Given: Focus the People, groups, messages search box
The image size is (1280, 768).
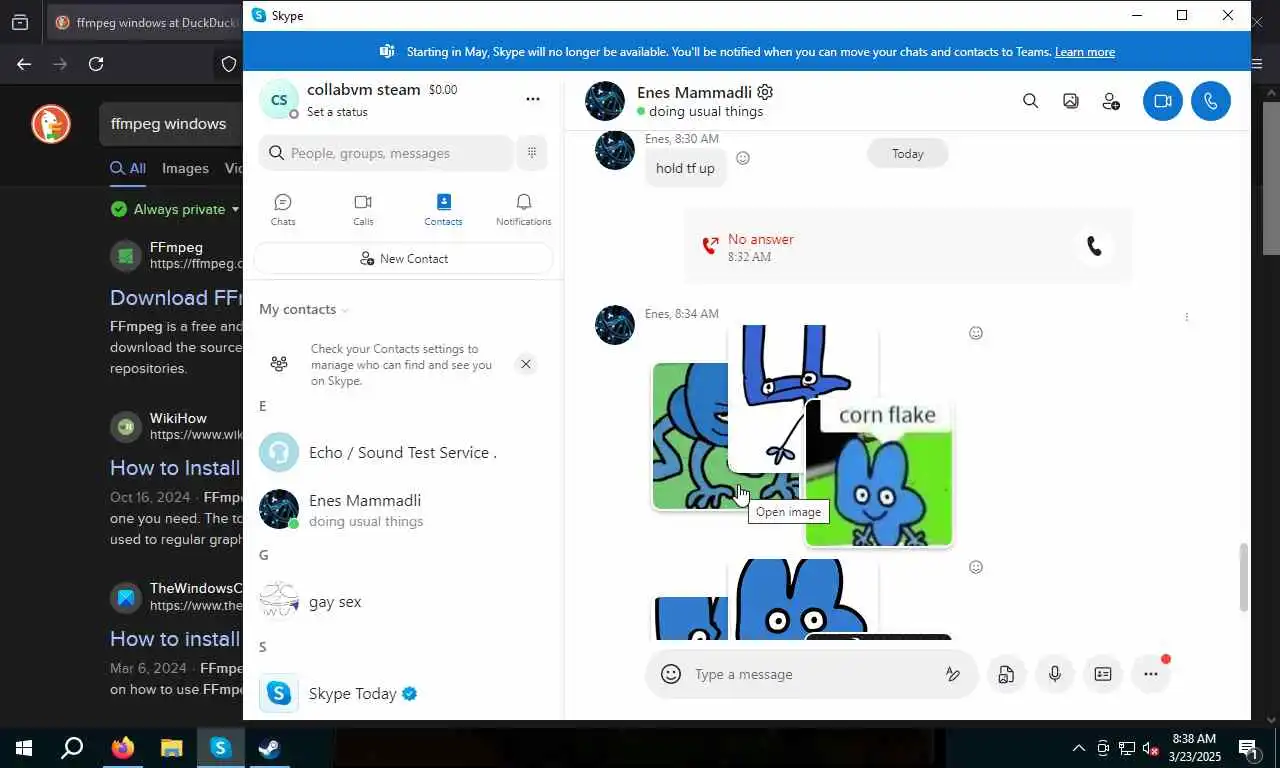Looking at the screenshot, I should click(x=386, y=153).
